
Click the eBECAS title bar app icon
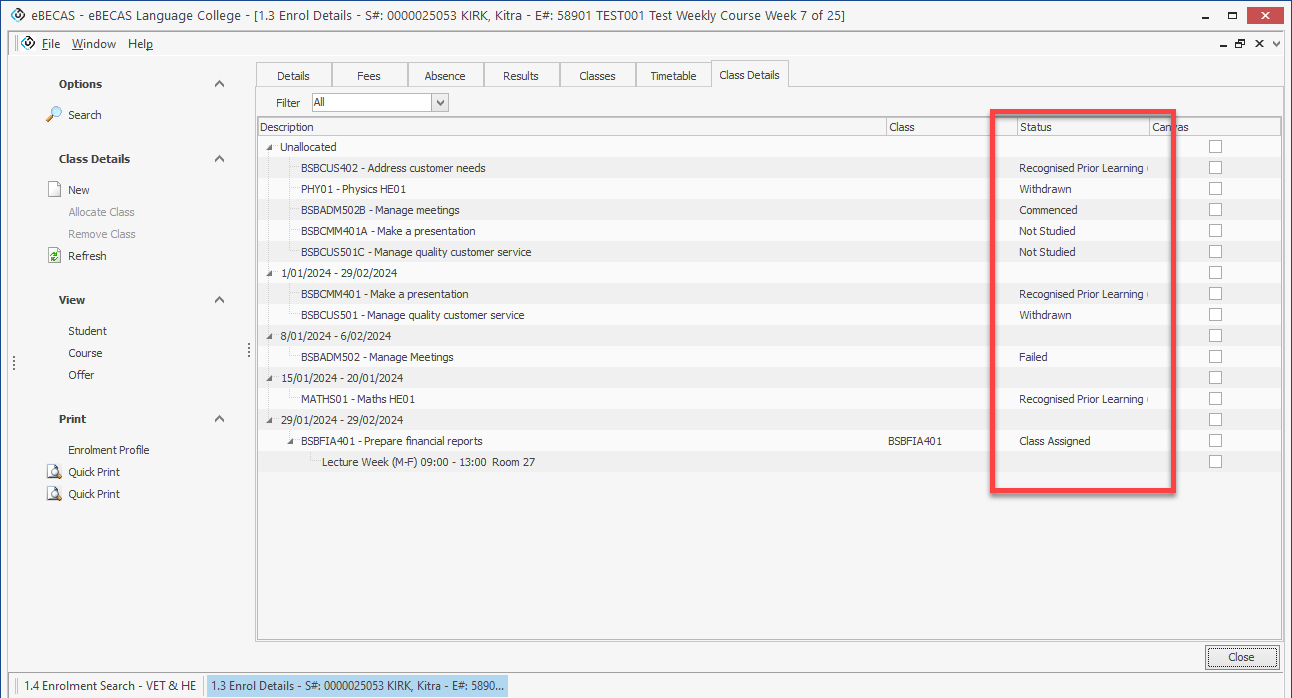(x=17, y=15)
